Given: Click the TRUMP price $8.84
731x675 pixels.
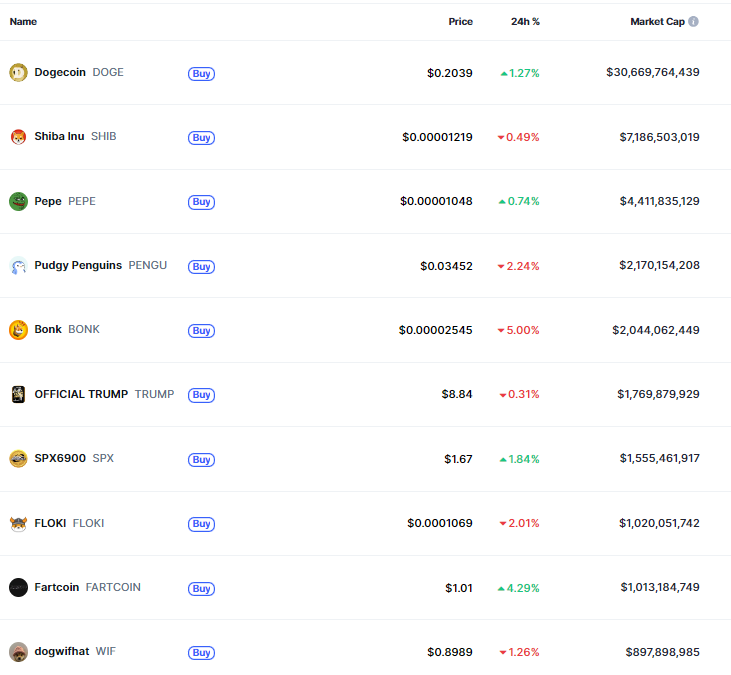Looking at the screenshot, I should tap(457, 395).
